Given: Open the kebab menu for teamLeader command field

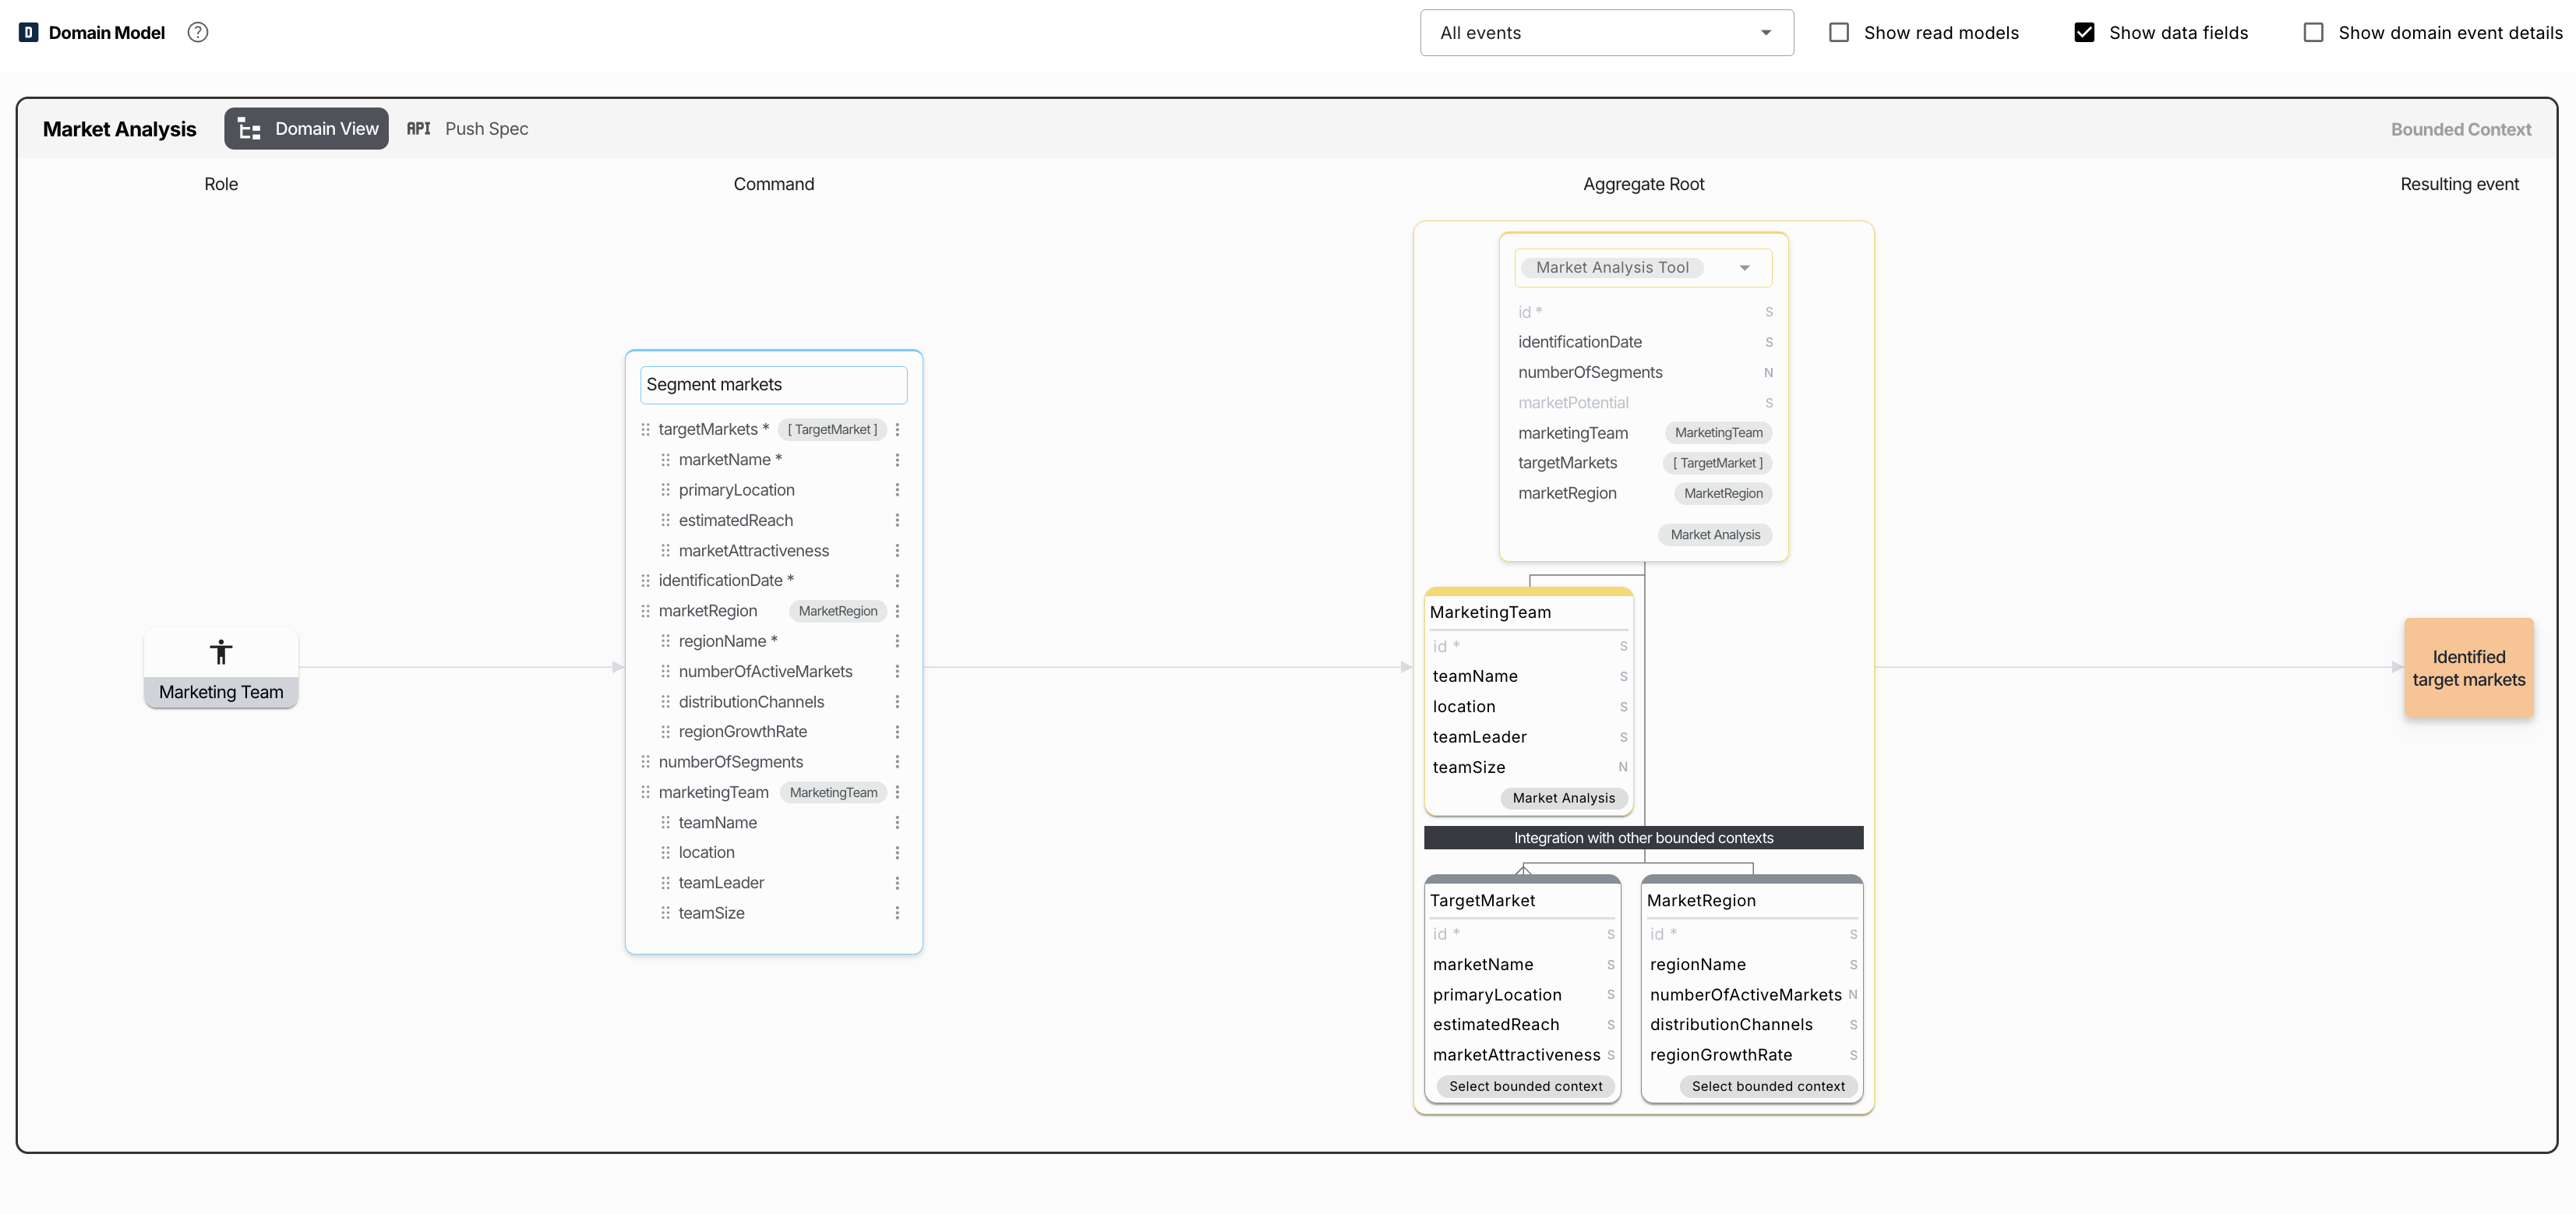Looking at the screenshot, I should (x=897, y=883).
